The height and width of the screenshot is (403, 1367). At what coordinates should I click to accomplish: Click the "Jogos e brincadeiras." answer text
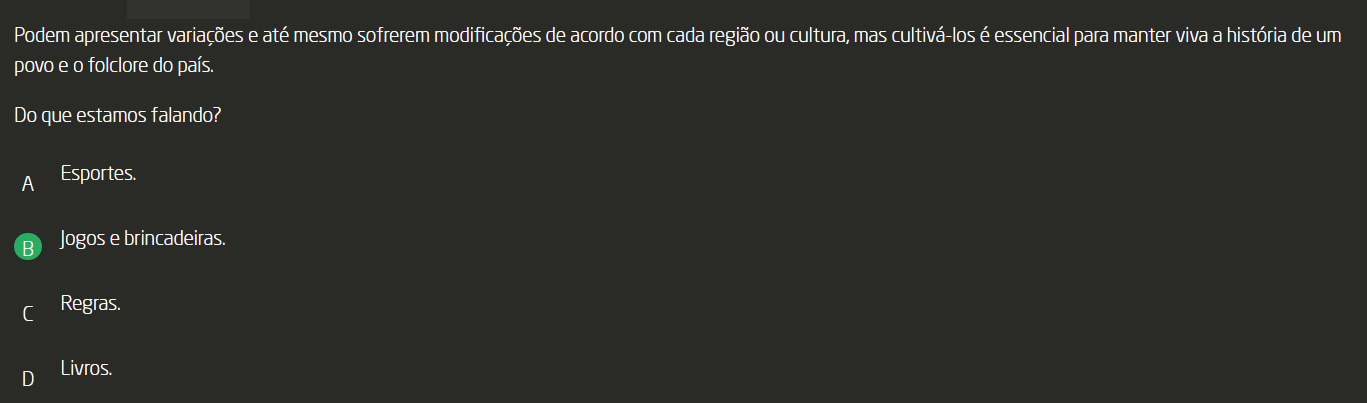[143, 239]
